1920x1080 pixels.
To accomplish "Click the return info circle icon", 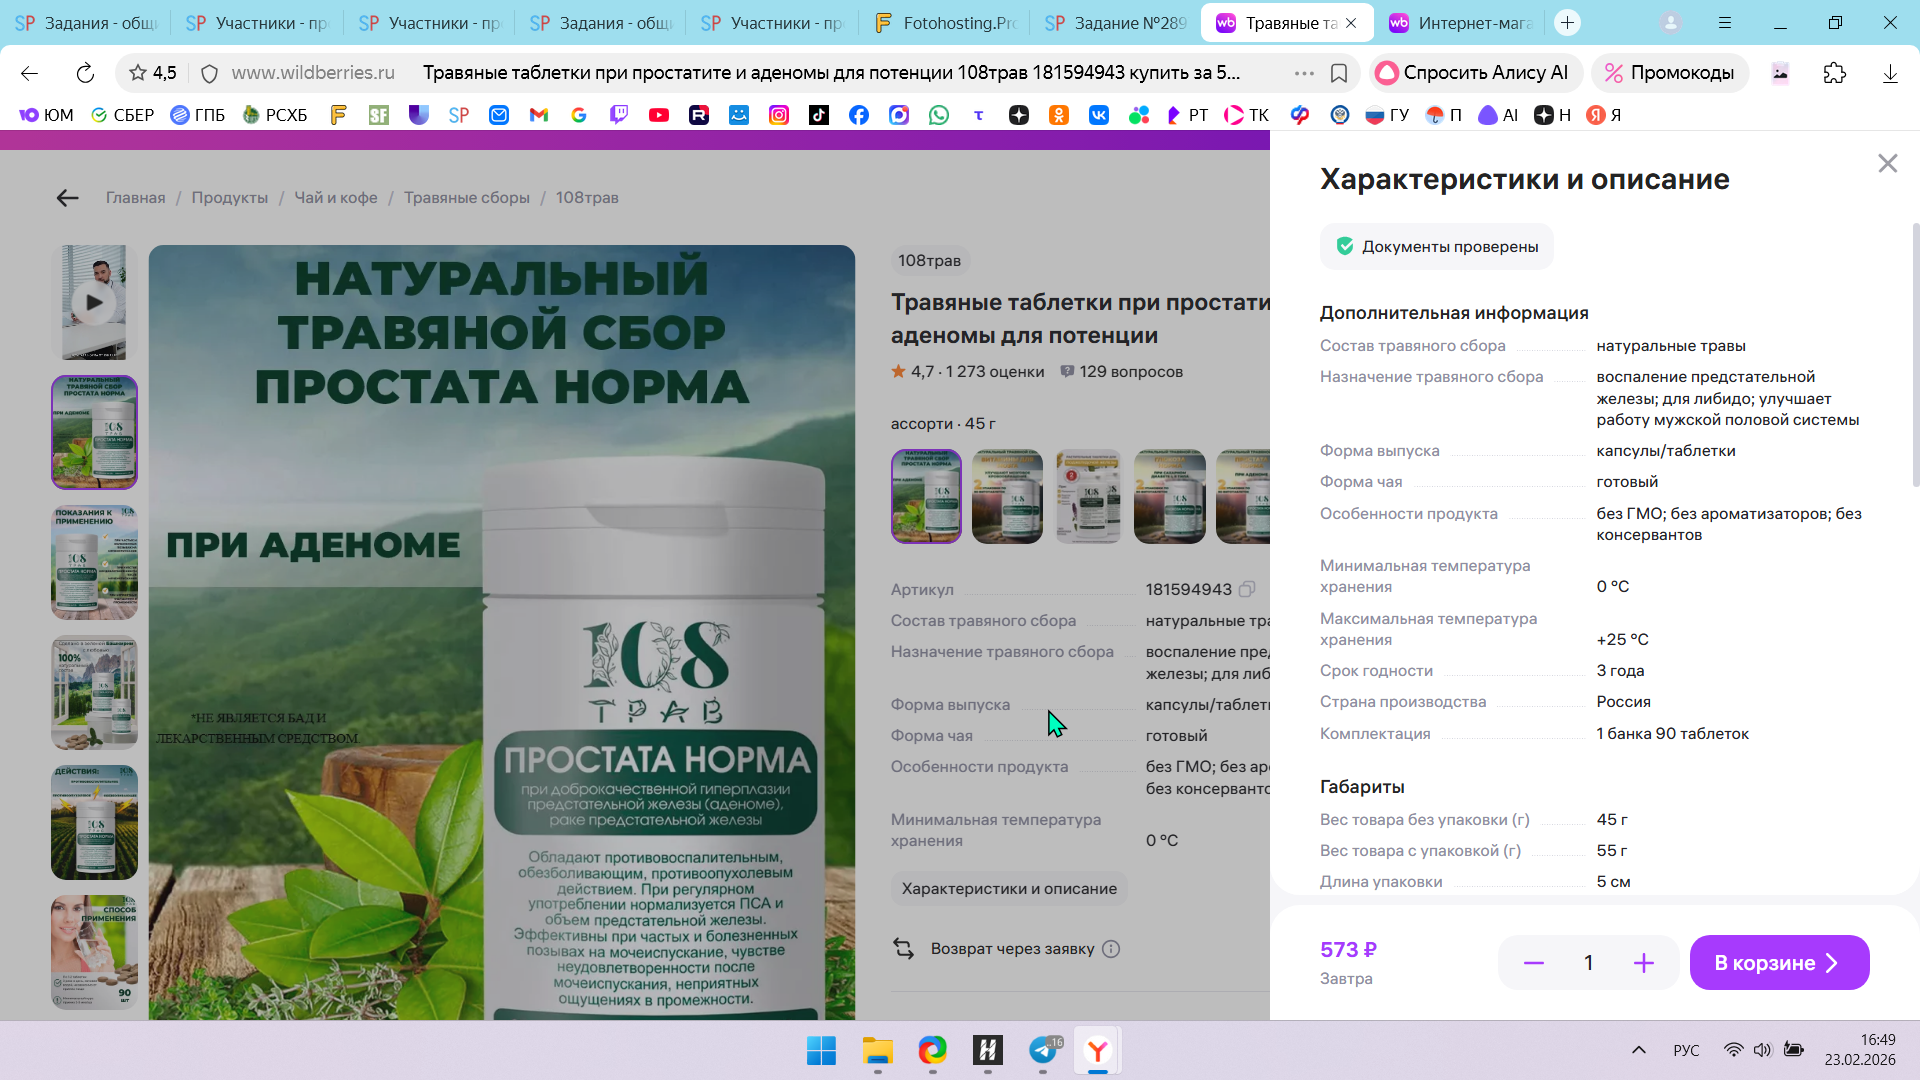I will click(x=1111, y=949).
